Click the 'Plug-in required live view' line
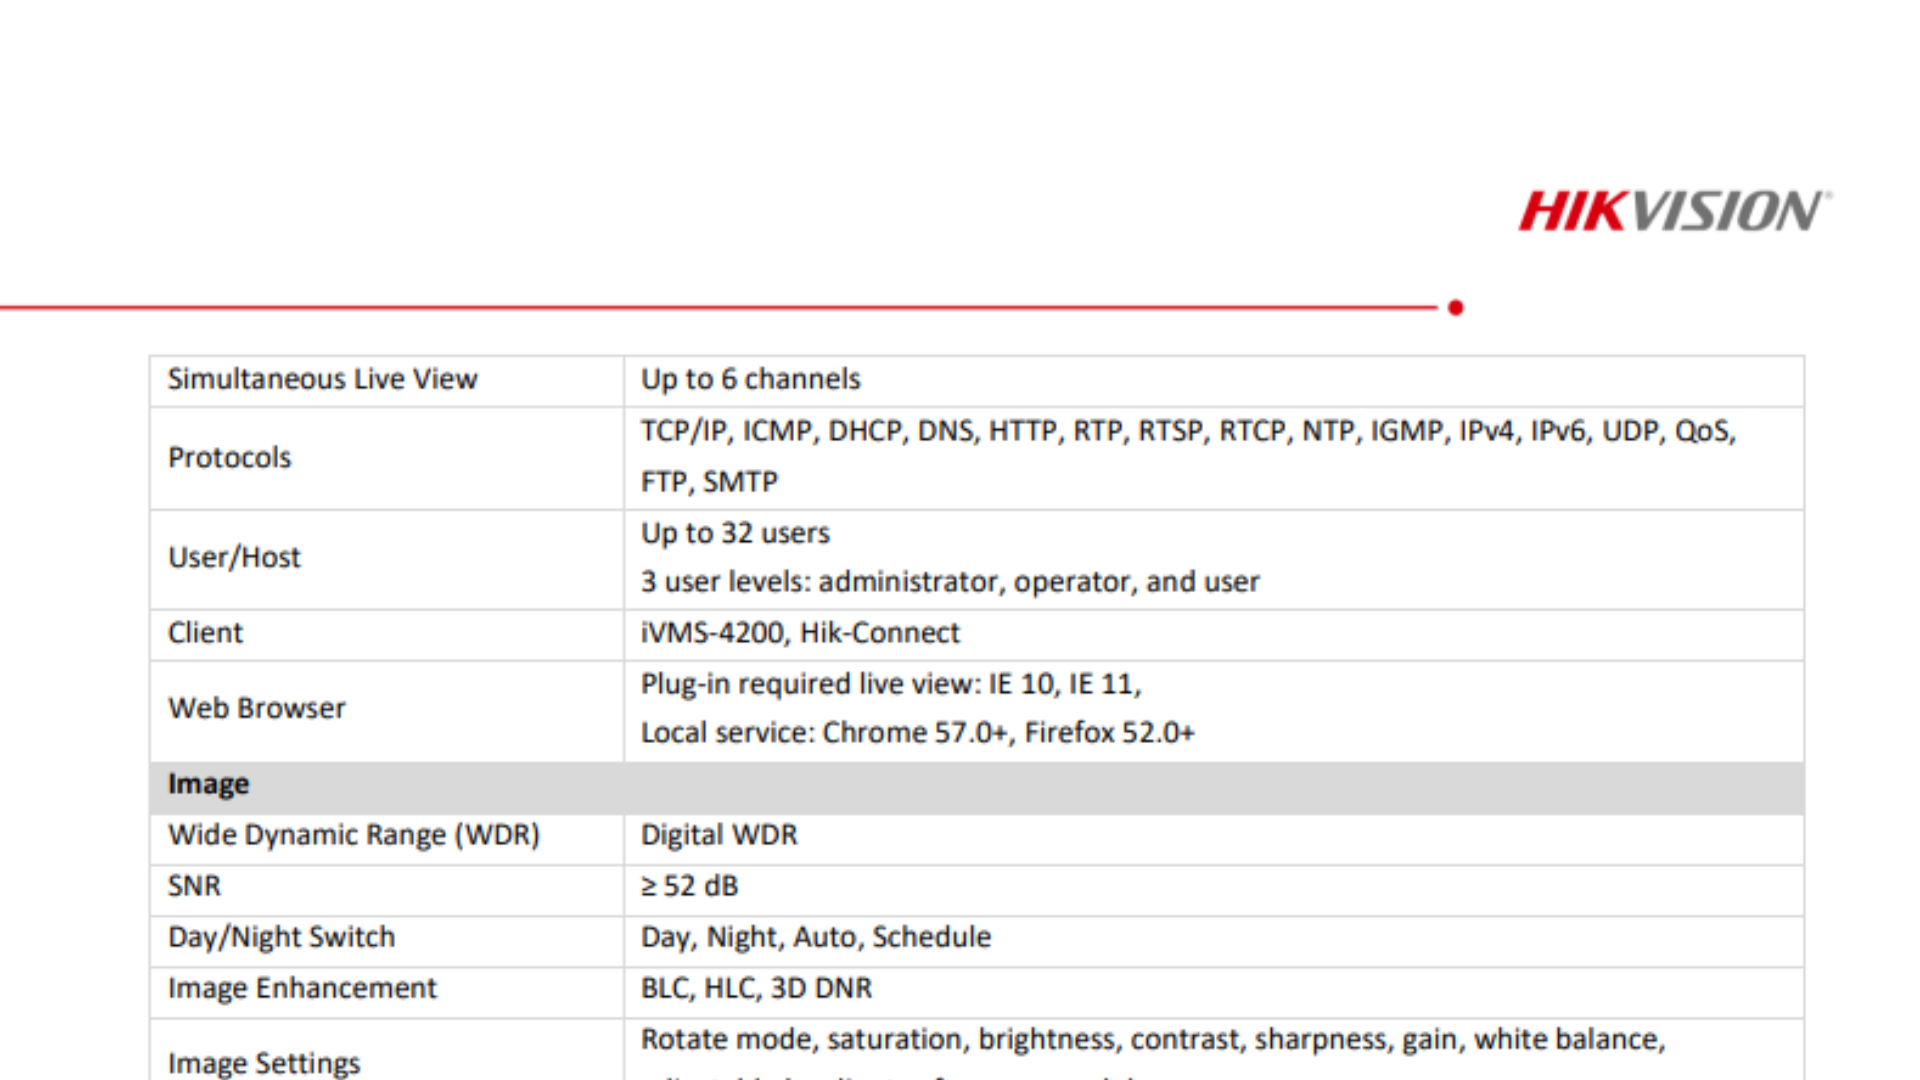The width and height of the screenshot is (1920, 1080). point(890,684)
